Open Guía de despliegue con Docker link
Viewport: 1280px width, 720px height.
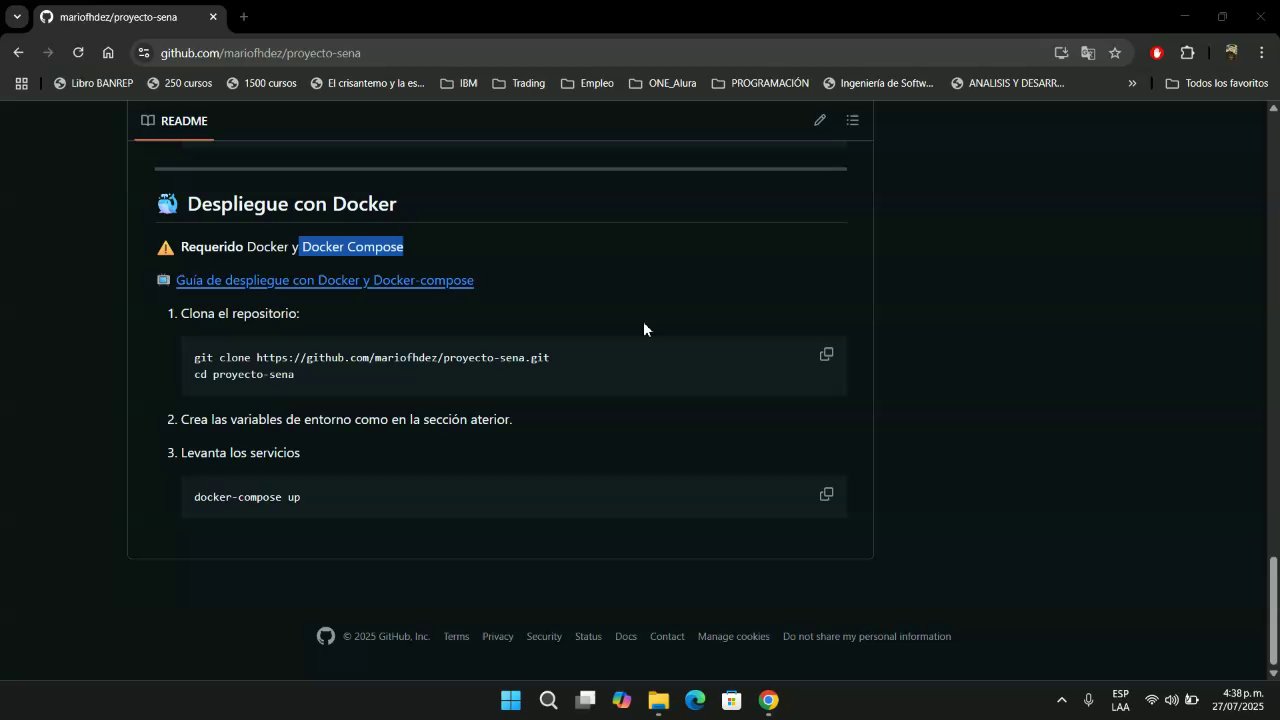[x=325, y=280]
